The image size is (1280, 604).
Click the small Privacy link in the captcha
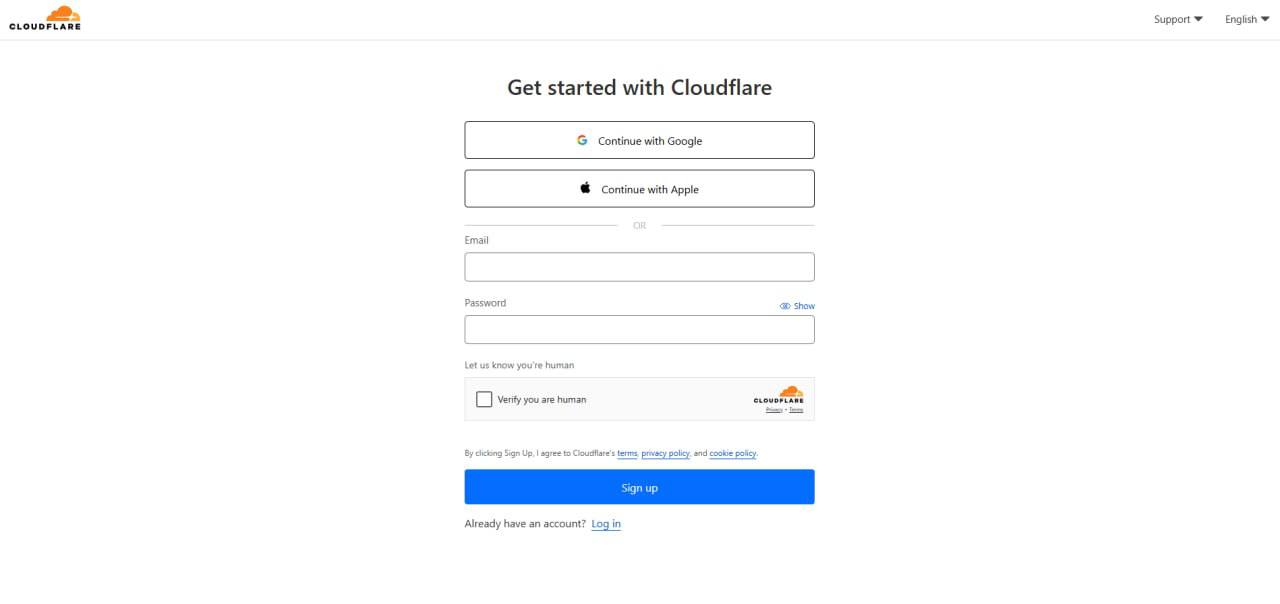(x=774, y=410)
